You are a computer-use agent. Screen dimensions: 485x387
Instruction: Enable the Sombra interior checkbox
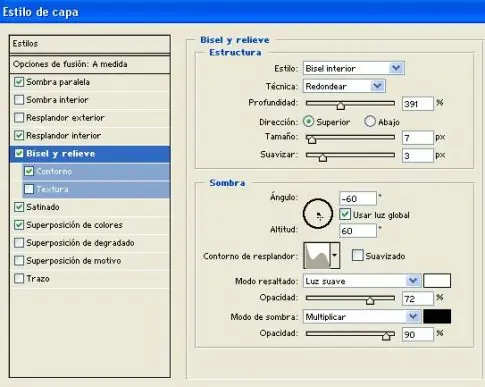(x=19, y=100)
